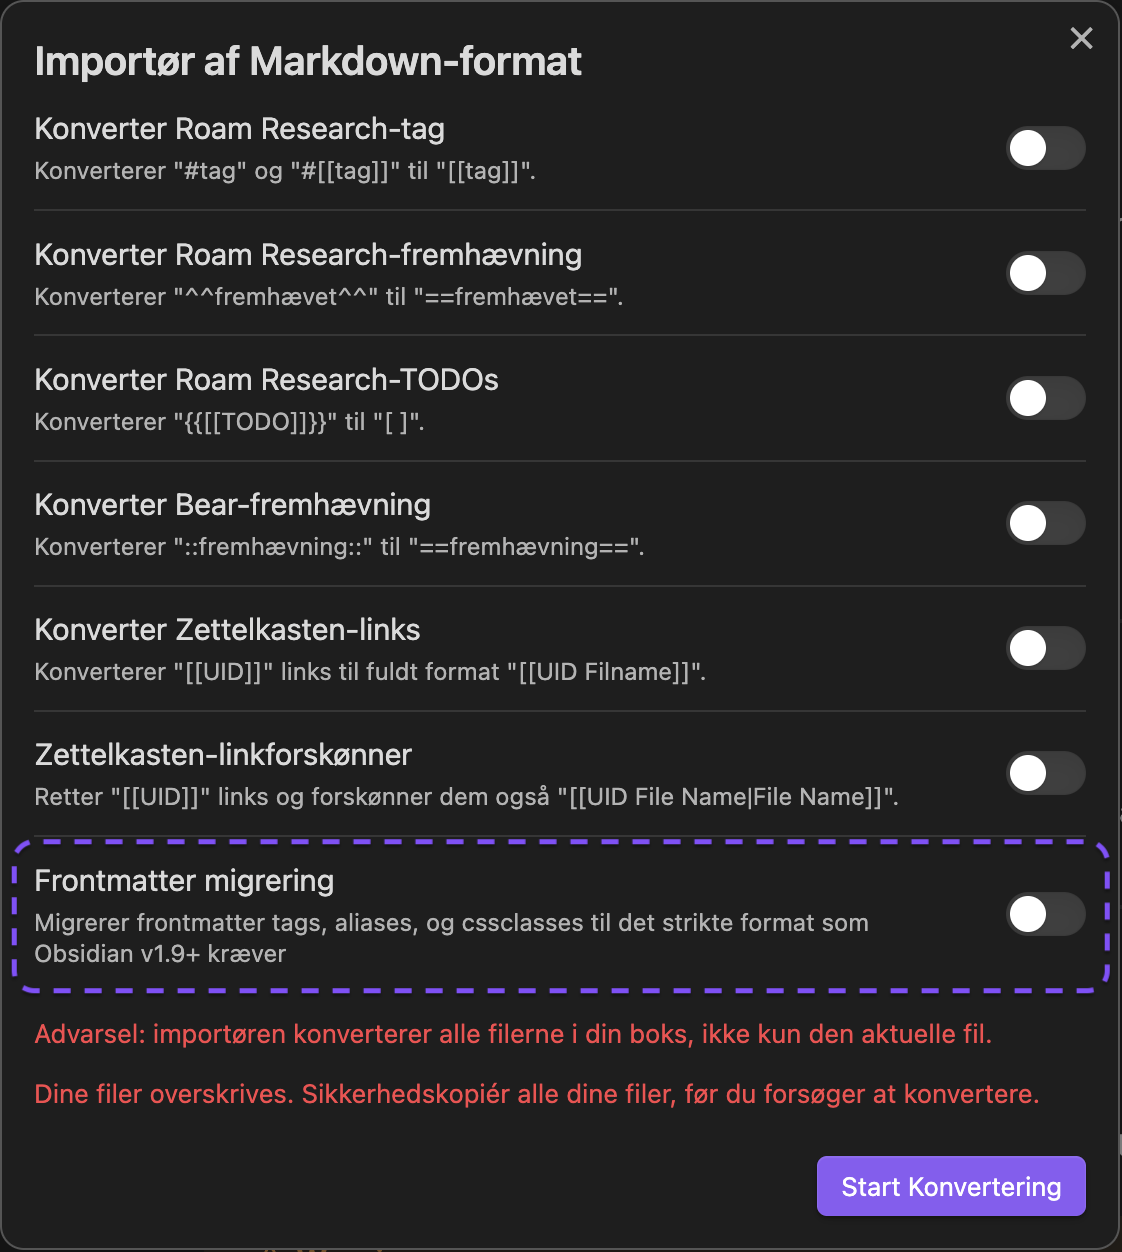Toggle Konverter Roam Research-fremhævning switch

point(1045,273)
